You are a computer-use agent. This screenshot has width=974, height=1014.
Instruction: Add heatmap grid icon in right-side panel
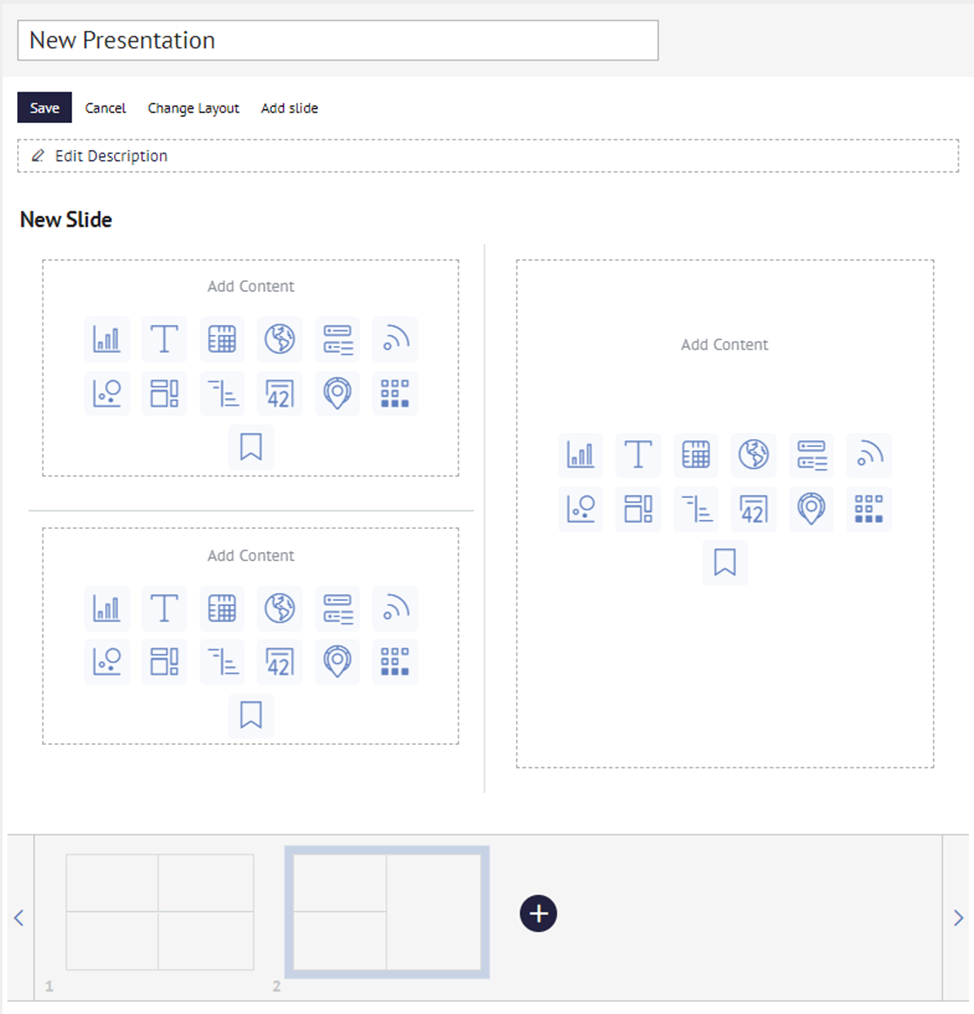coord(869,509)
